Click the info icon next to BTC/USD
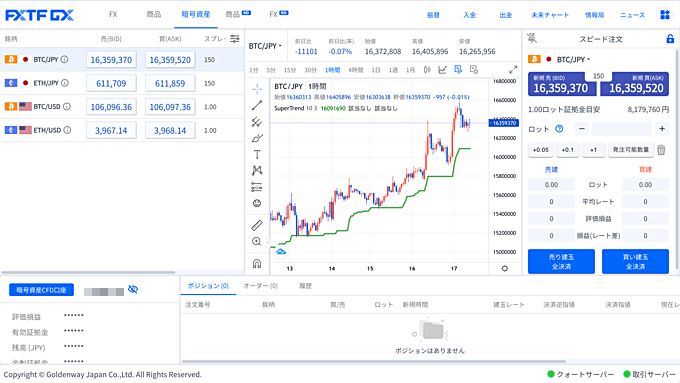 67,106
